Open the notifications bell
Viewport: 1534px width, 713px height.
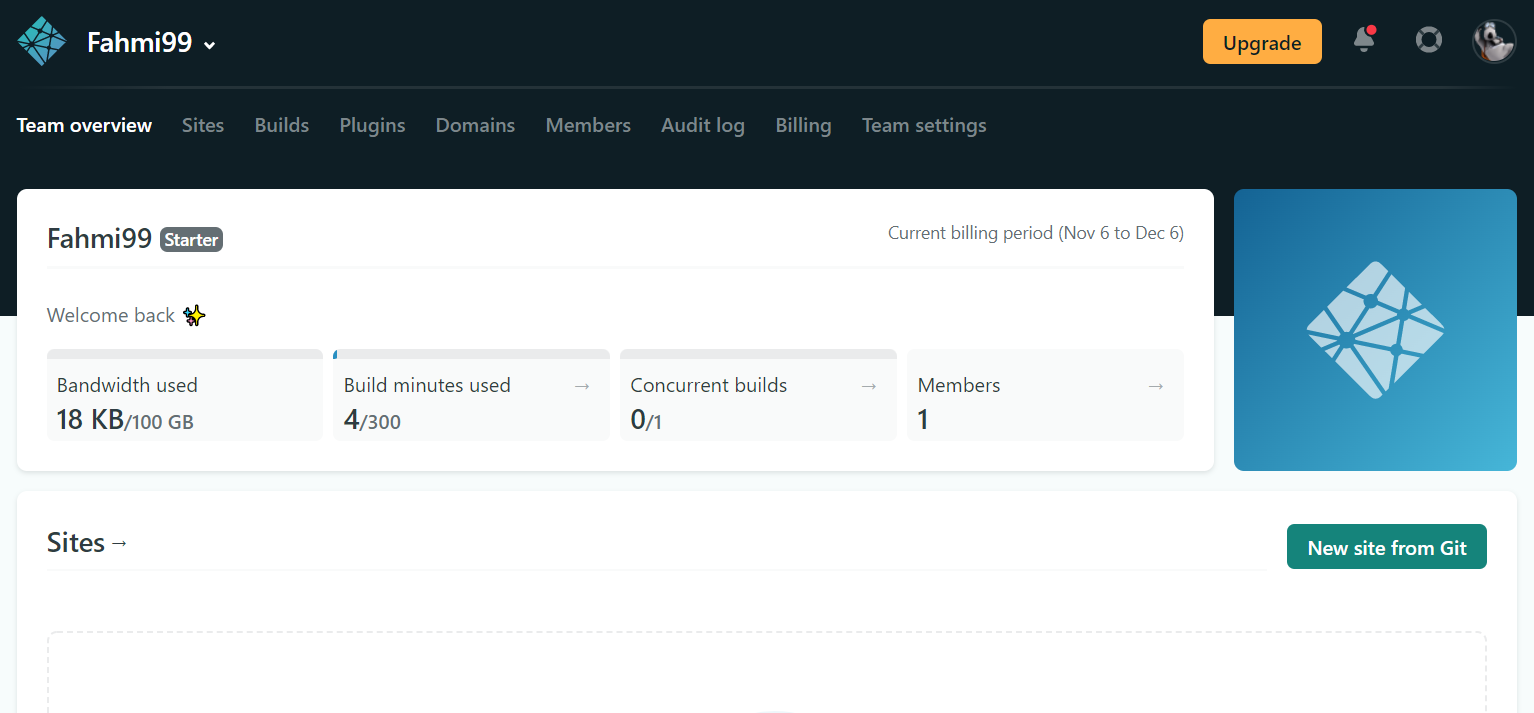(x=1364, y=40)
